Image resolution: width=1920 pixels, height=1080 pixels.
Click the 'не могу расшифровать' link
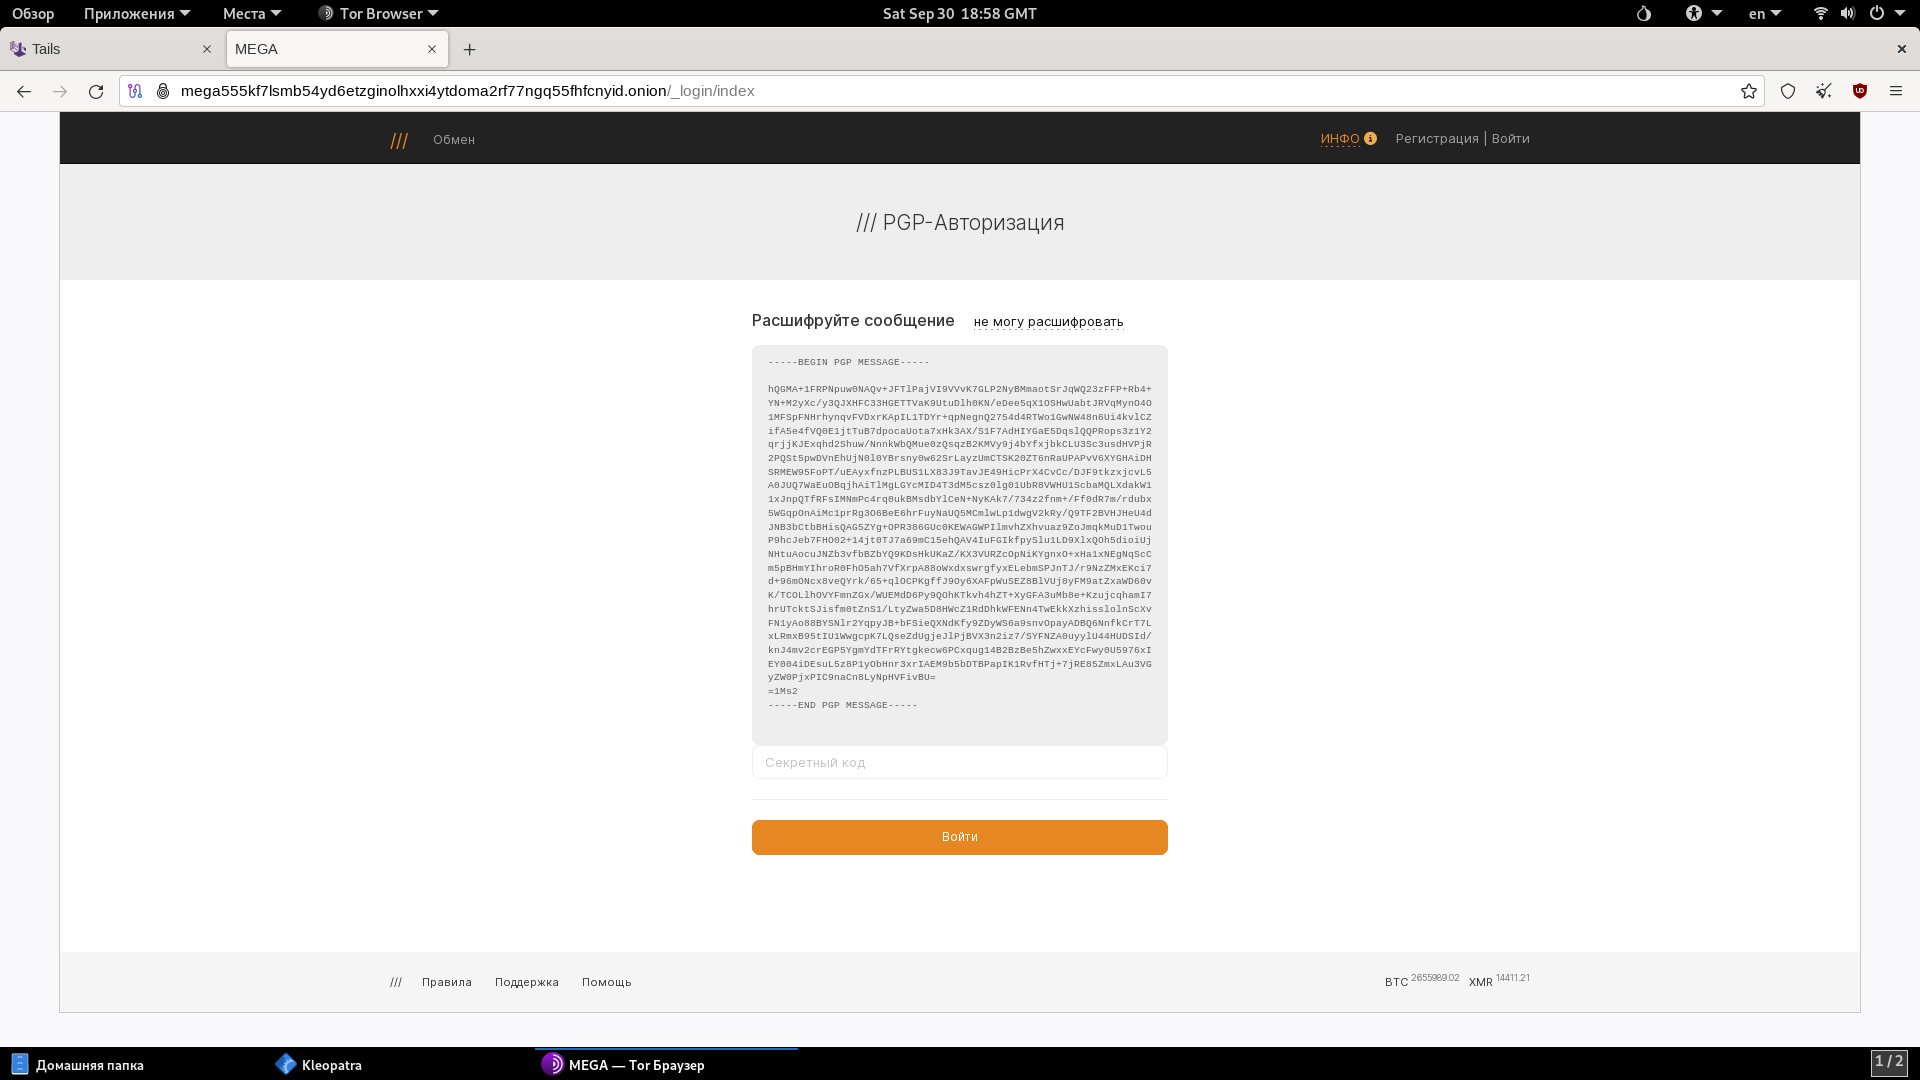tap(1047, 322)
